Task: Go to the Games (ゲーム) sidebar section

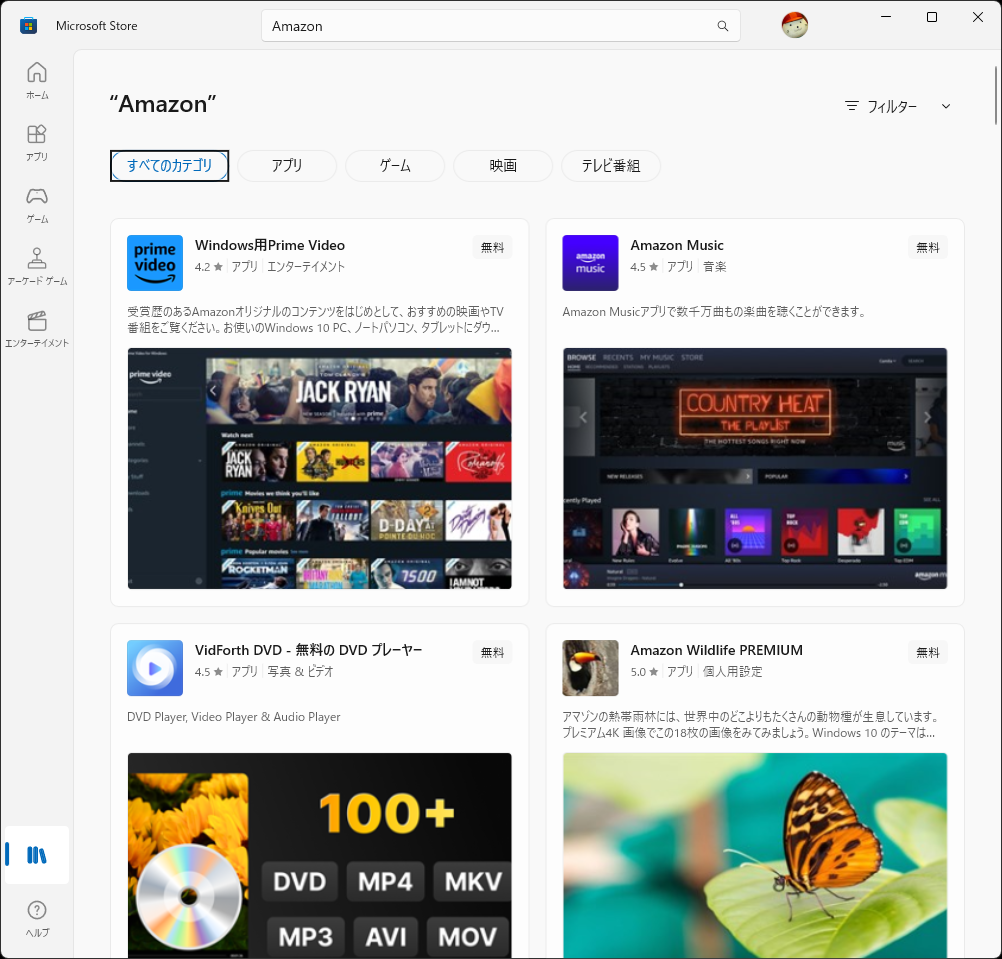Action: [x=37, y=204]
